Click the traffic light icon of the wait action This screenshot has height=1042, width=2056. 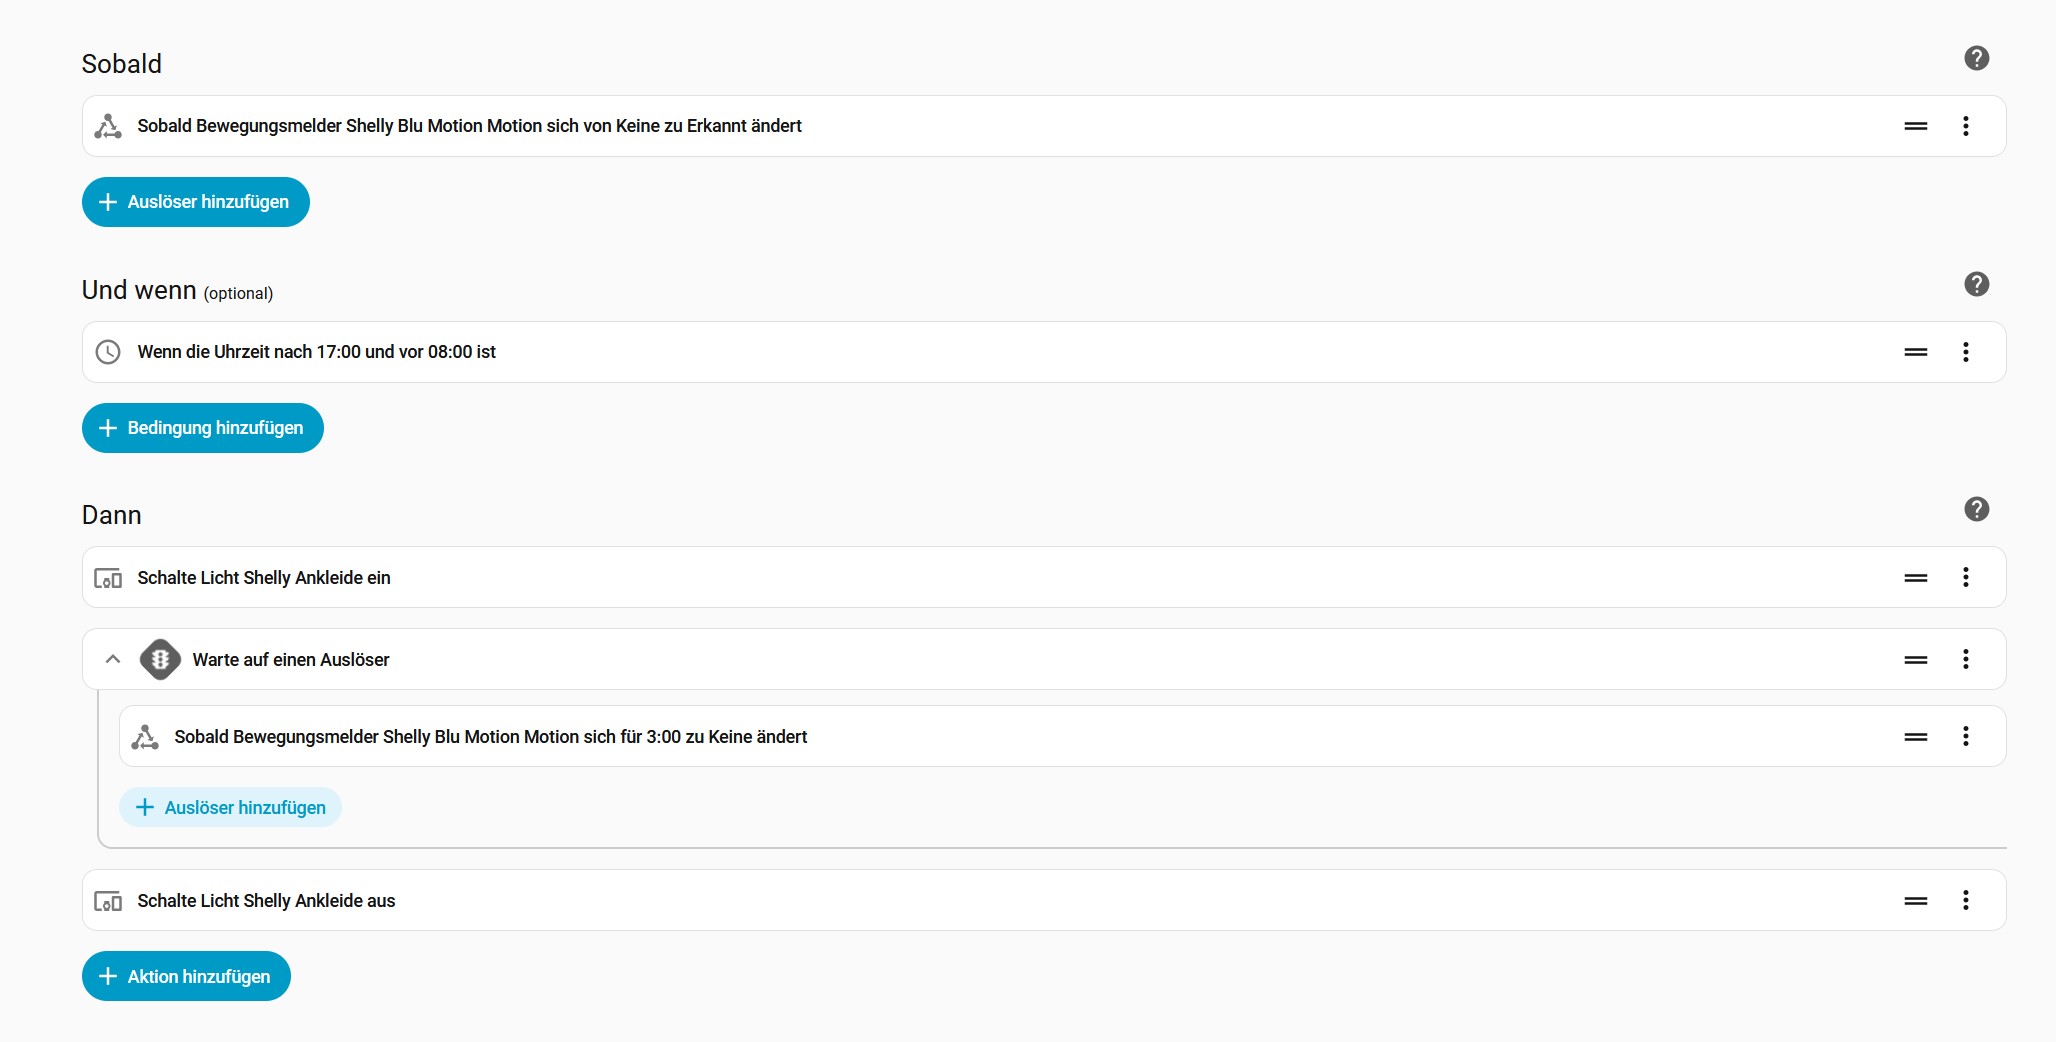click(x=160, y=660)
